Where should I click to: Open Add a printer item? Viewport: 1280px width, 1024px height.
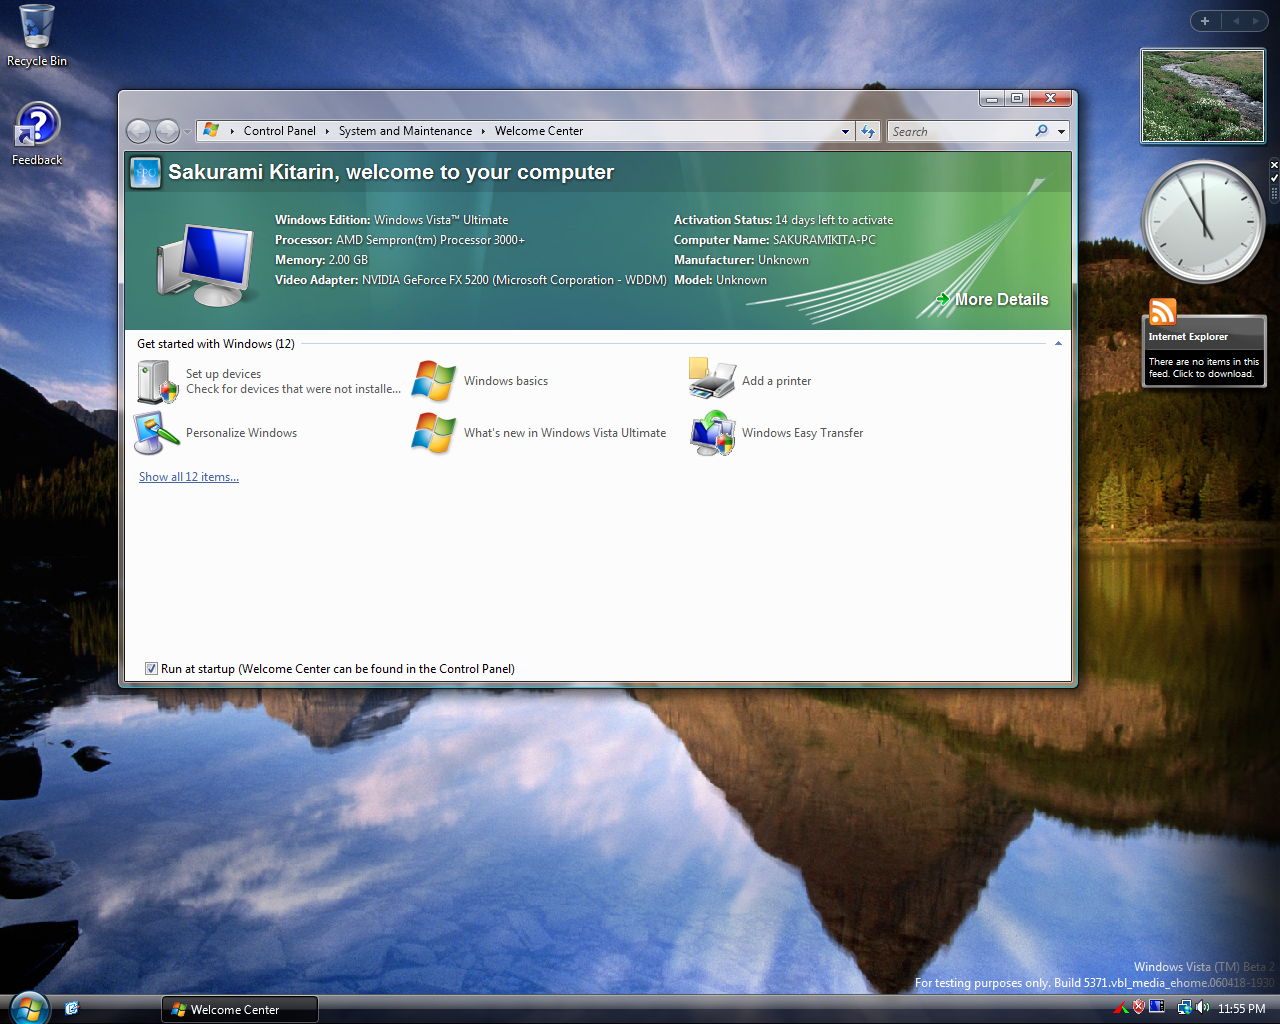(776, 381)
